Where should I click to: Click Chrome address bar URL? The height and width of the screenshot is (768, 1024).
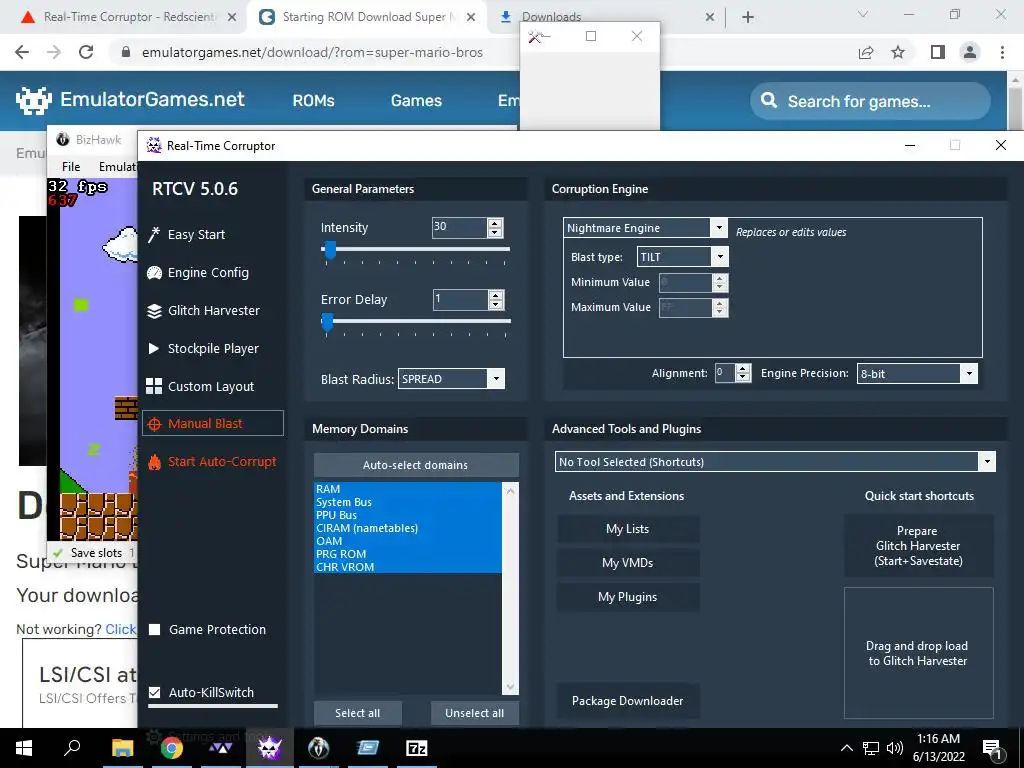click(312, 52)
